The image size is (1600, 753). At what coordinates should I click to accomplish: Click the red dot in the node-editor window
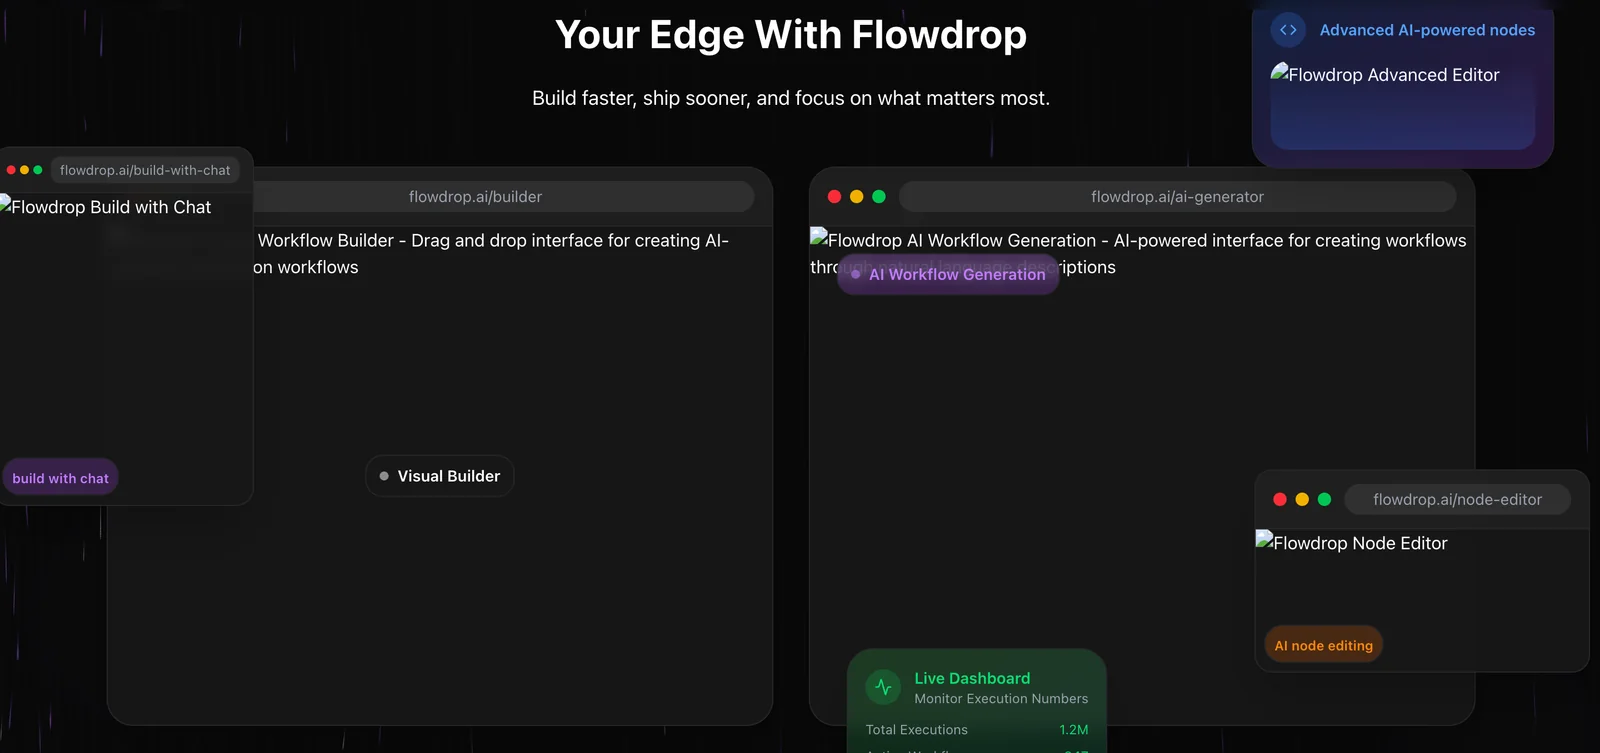coord(1280,499)
